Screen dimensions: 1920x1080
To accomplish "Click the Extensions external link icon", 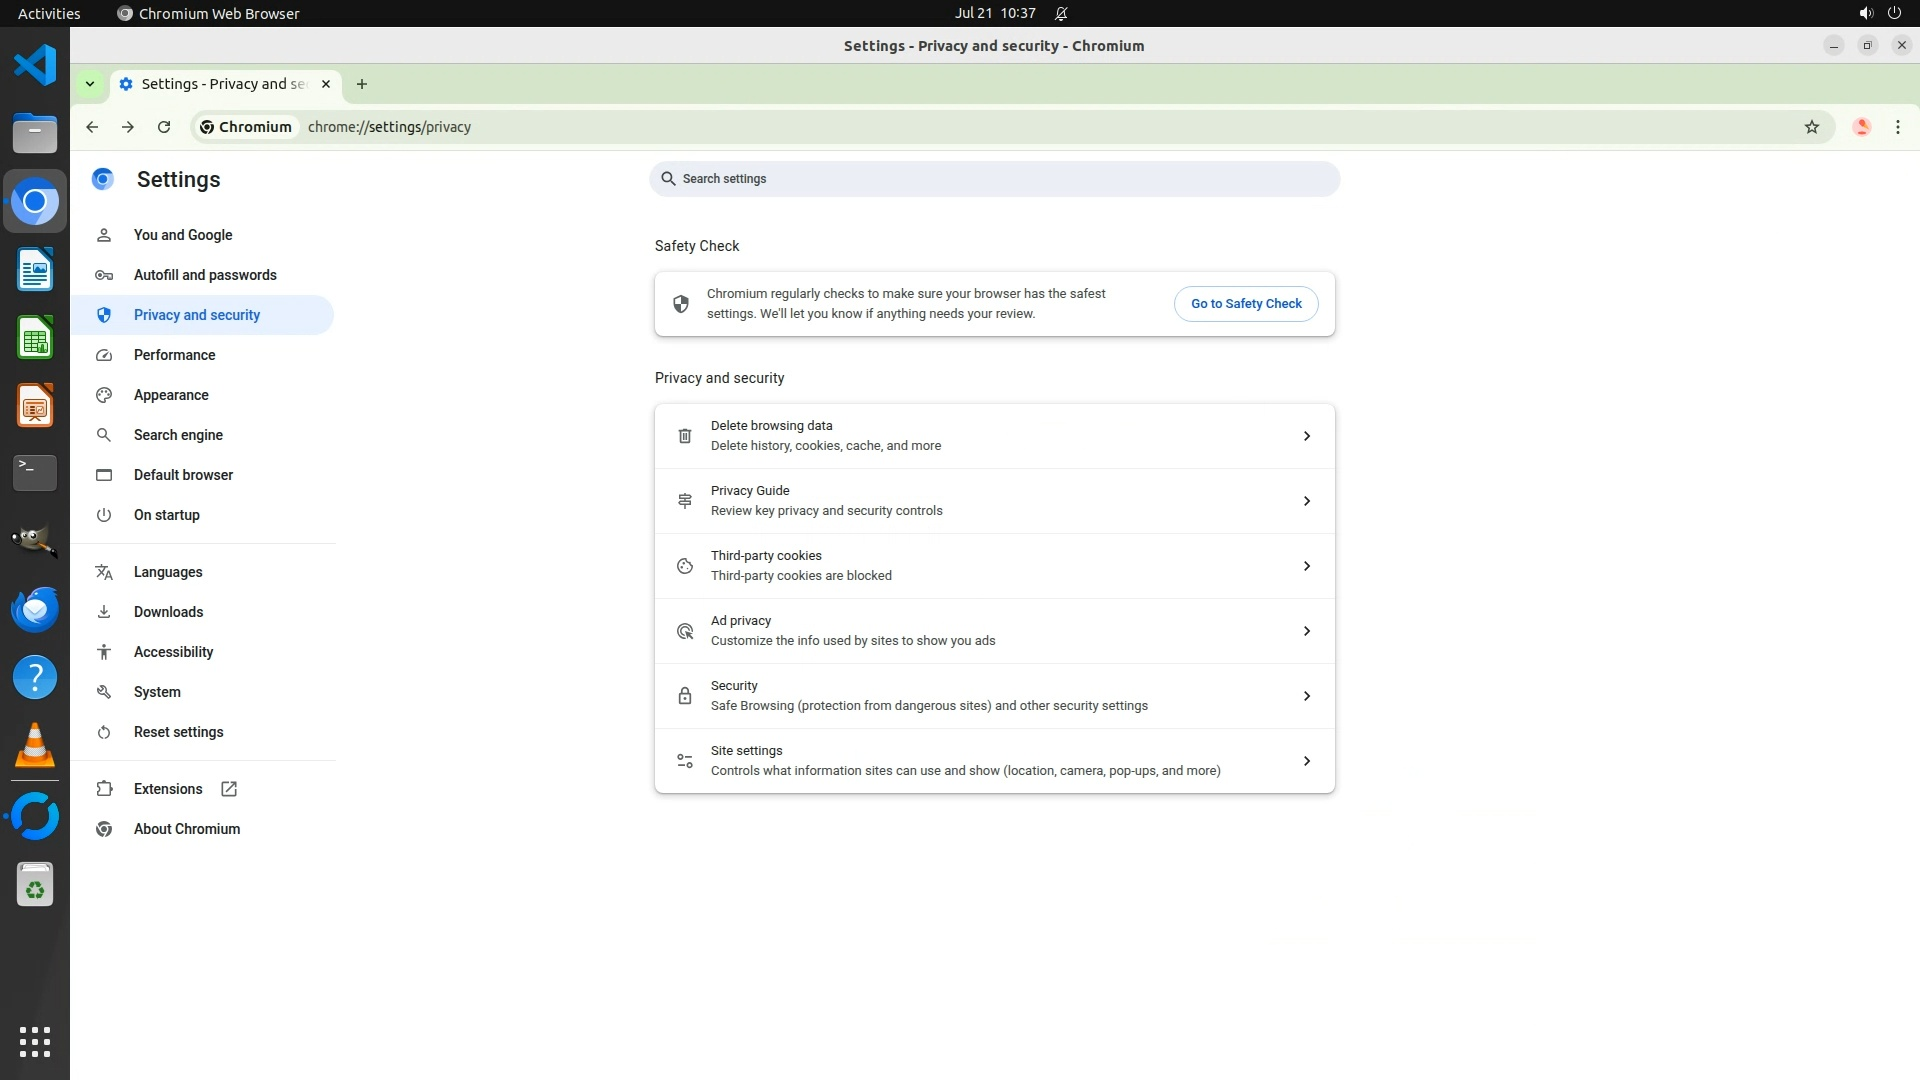I will 229,789.
